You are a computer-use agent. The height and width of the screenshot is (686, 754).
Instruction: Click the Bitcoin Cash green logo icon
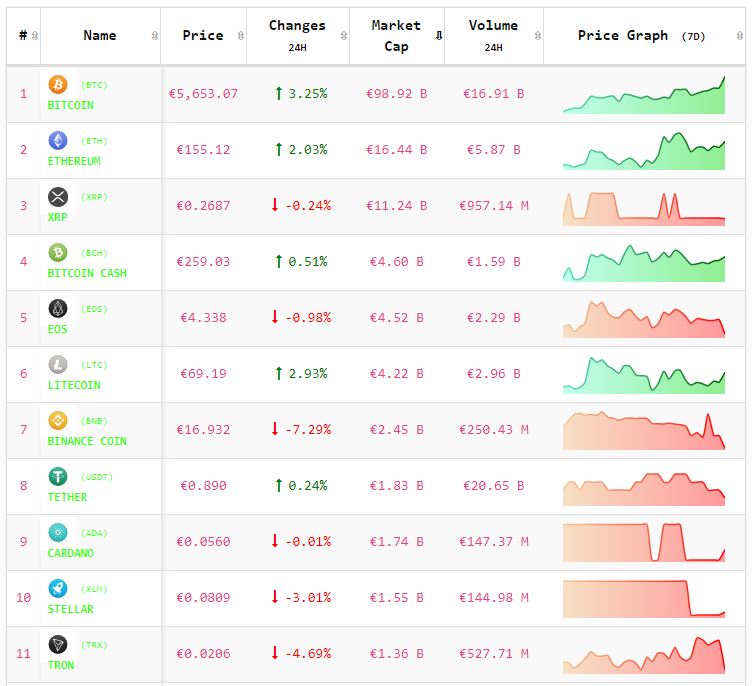pyautogui.click(x=58, y=253)
